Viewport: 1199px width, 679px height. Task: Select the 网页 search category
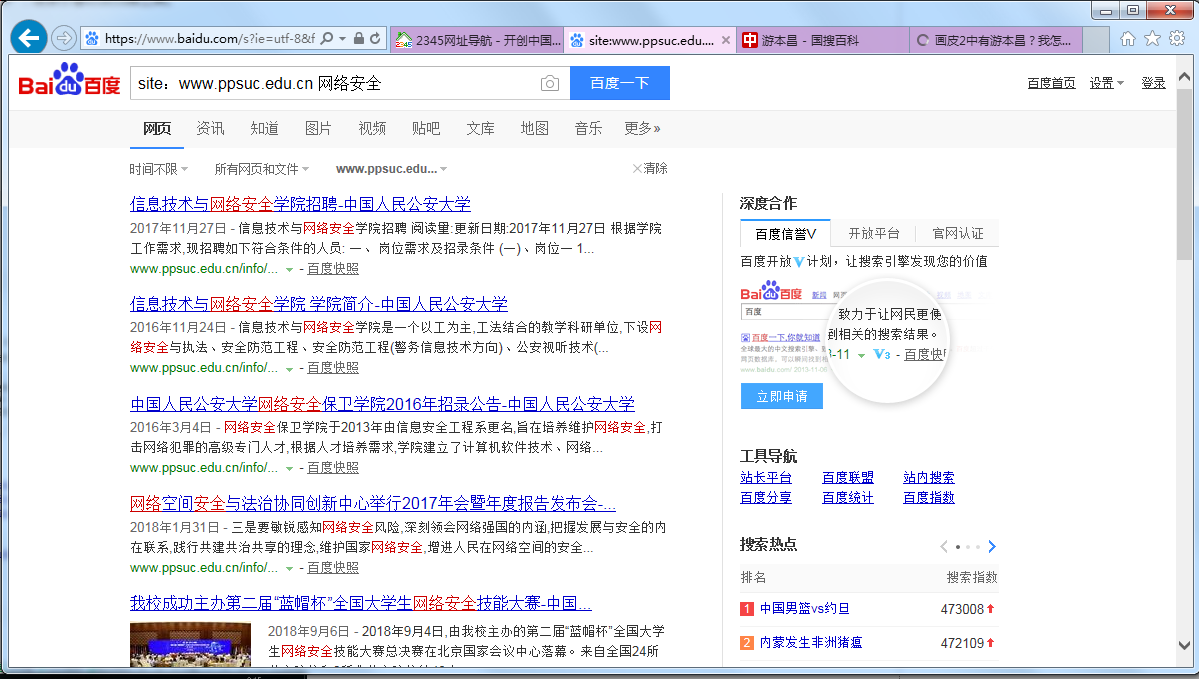157,128
